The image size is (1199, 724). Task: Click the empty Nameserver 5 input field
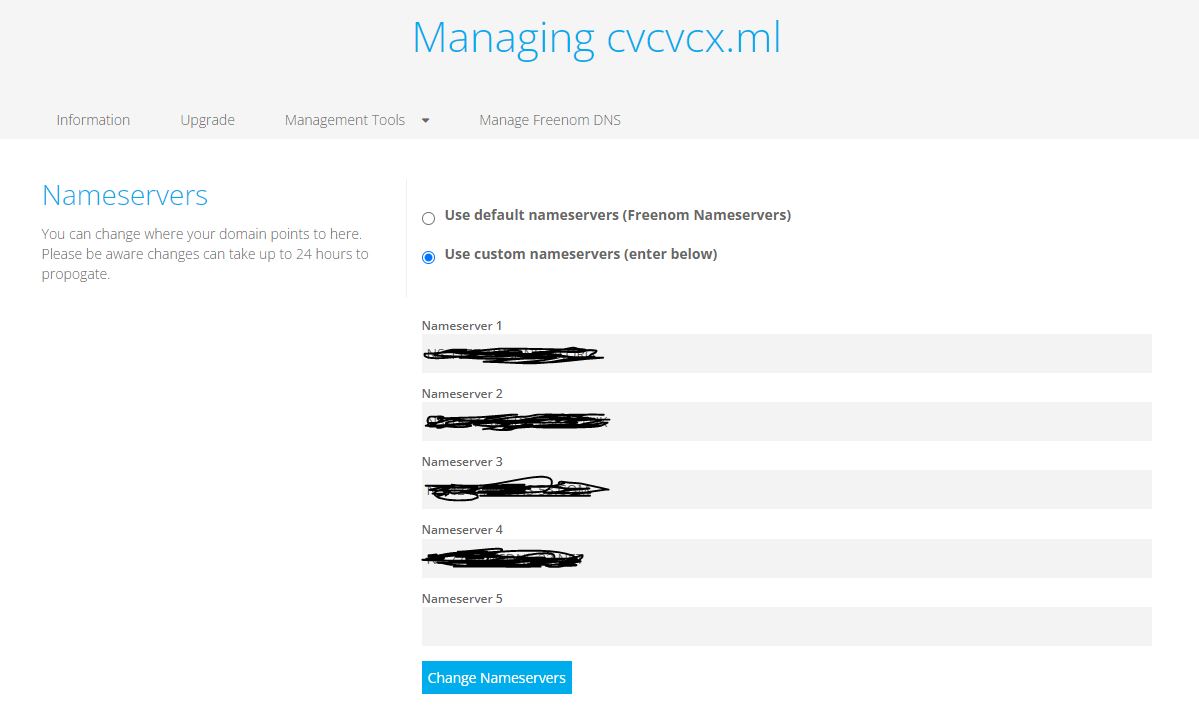pyautogui.click(x=786, y=626)
